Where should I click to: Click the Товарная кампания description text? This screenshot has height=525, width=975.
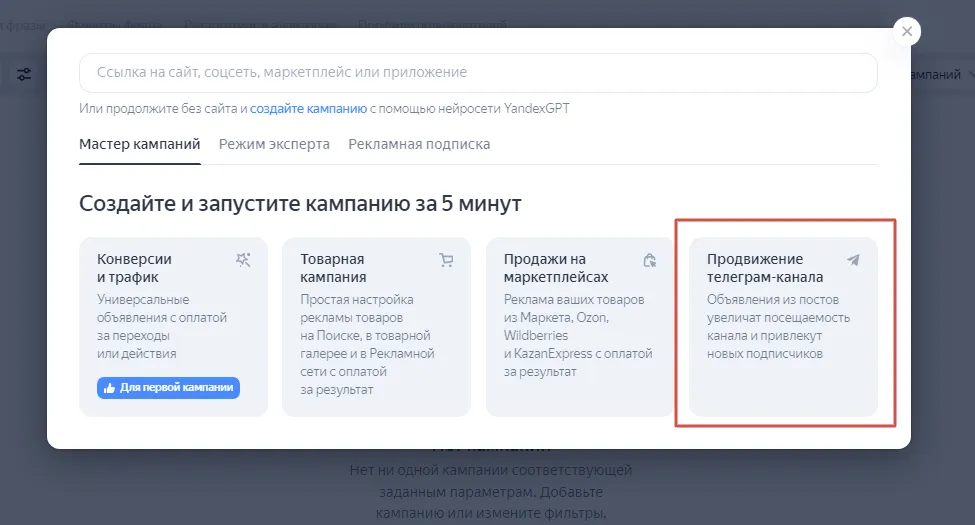[367, 344]
